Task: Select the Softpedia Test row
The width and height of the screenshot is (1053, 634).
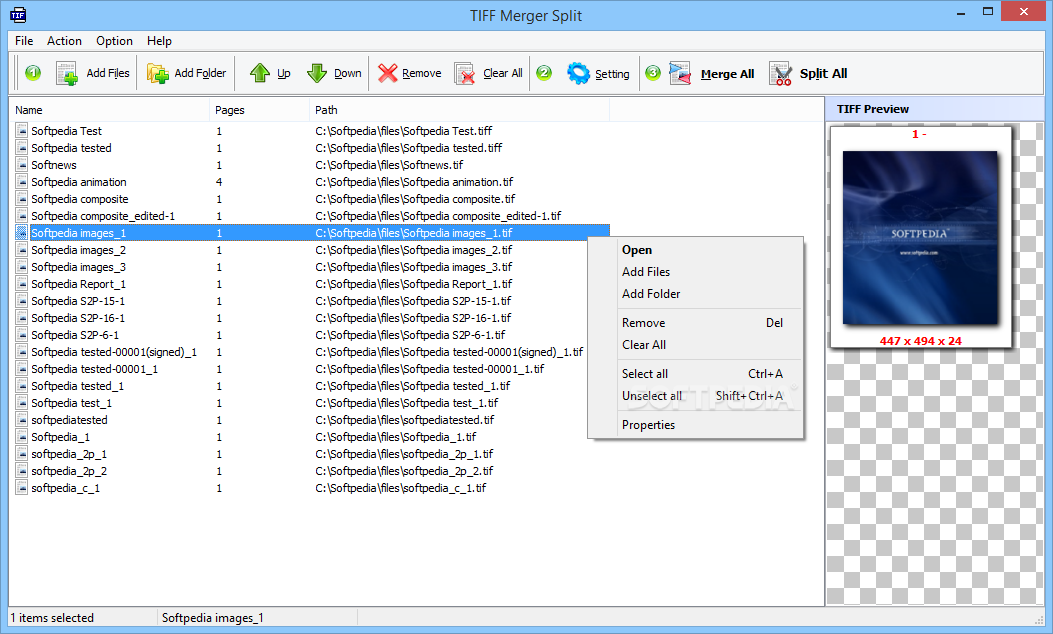Action: click(x=312, y=130)
